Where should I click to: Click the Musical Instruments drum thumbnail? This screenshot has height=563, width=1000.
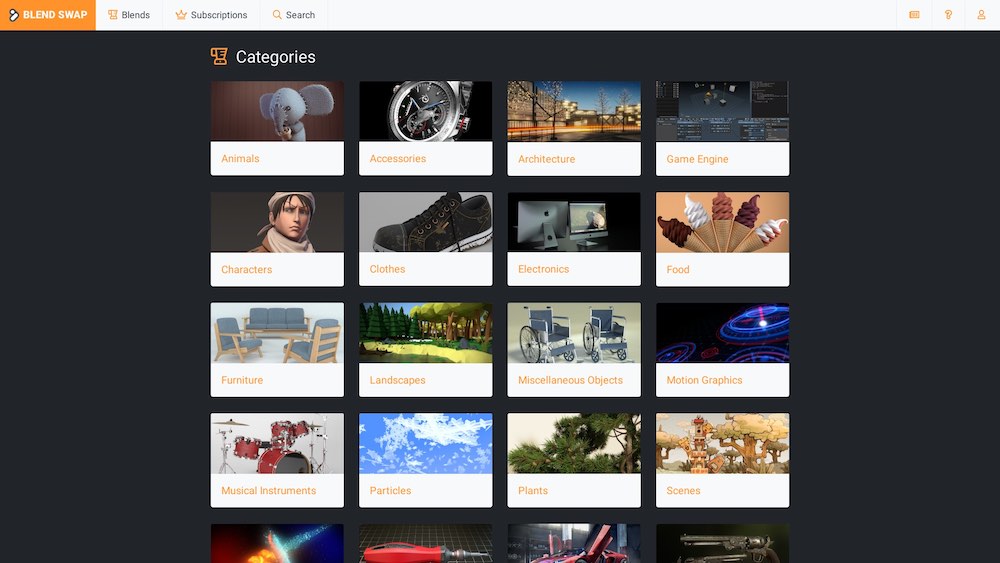point(277,444)
